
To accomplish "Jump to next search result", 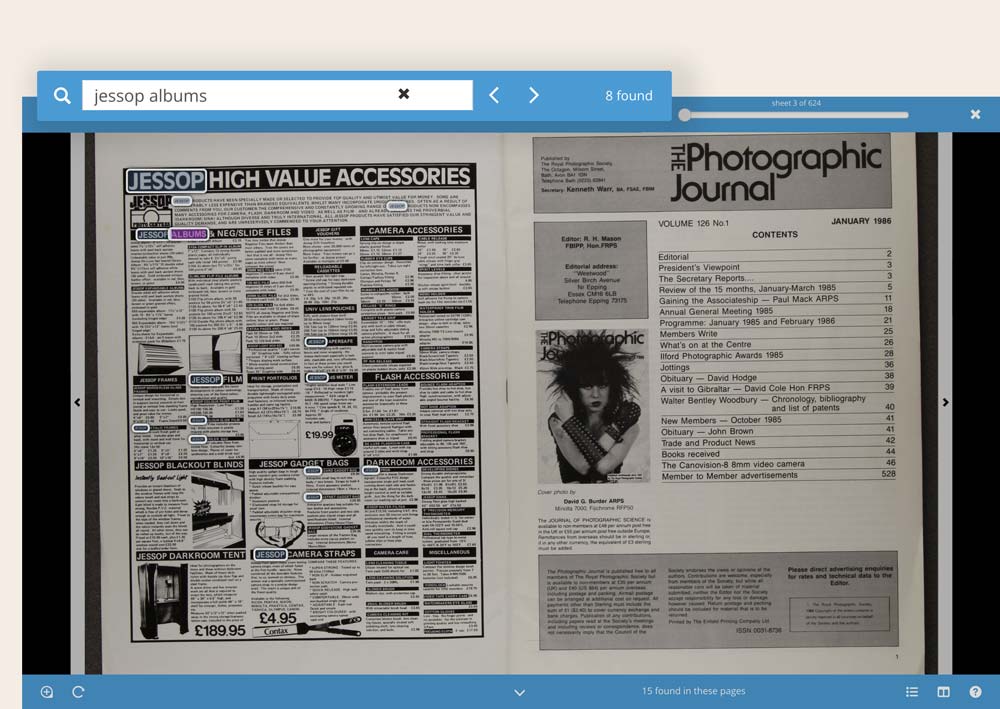I will (534, 96).
